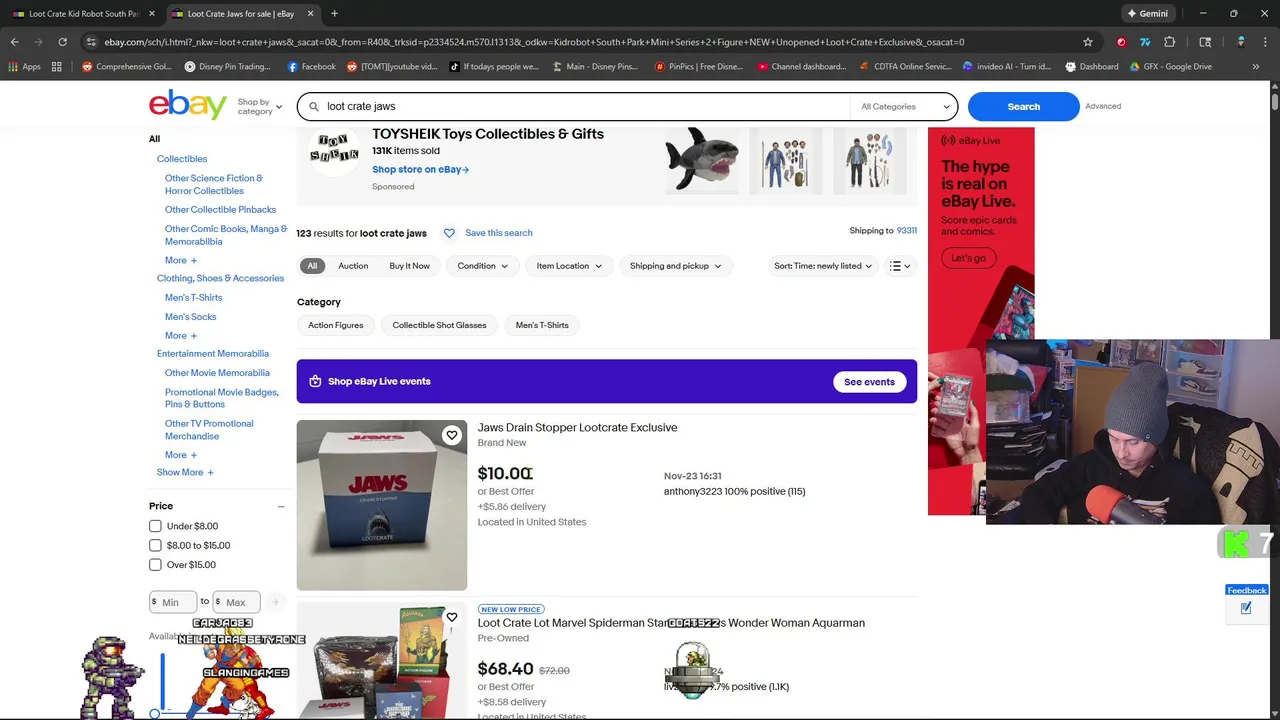Filter by Collectible Shot Glasses category

(x=439, y=325)
